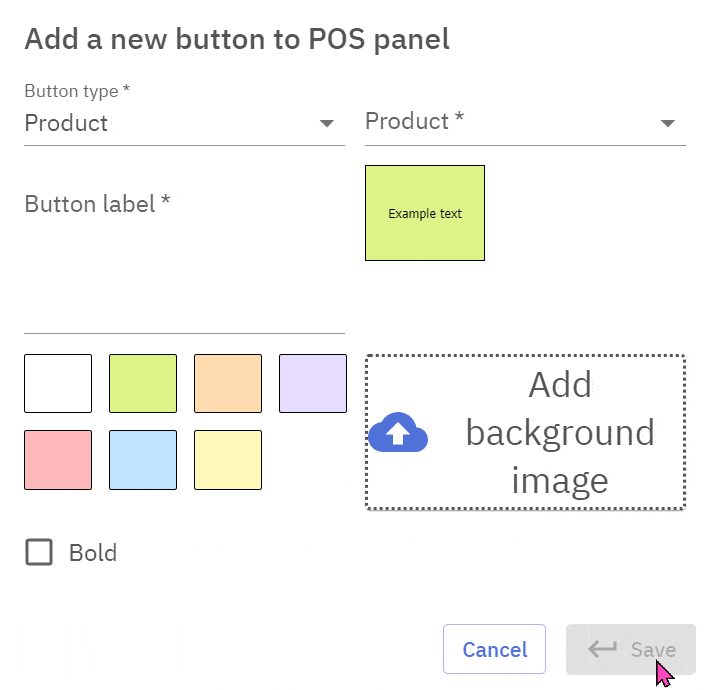Image resolution: width=710 pixels, height=690 pixels.
Task: Click the Bold label text
Action: point(93,553)
